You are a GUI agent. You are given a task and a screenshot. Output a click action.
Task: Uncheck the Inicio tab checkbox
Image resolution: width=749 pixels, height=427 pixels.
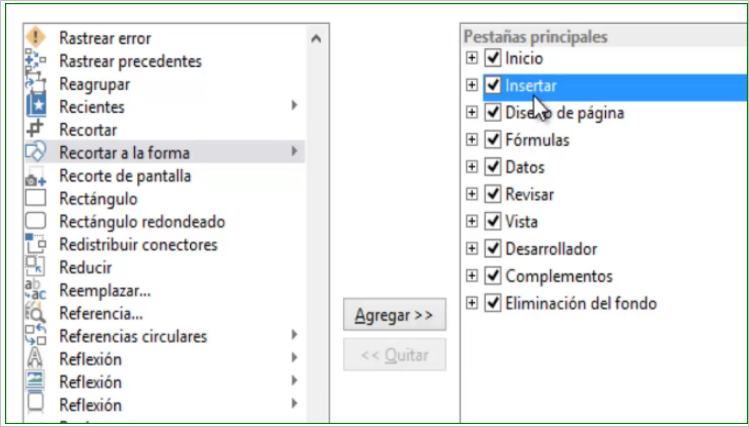coord(492,58)
